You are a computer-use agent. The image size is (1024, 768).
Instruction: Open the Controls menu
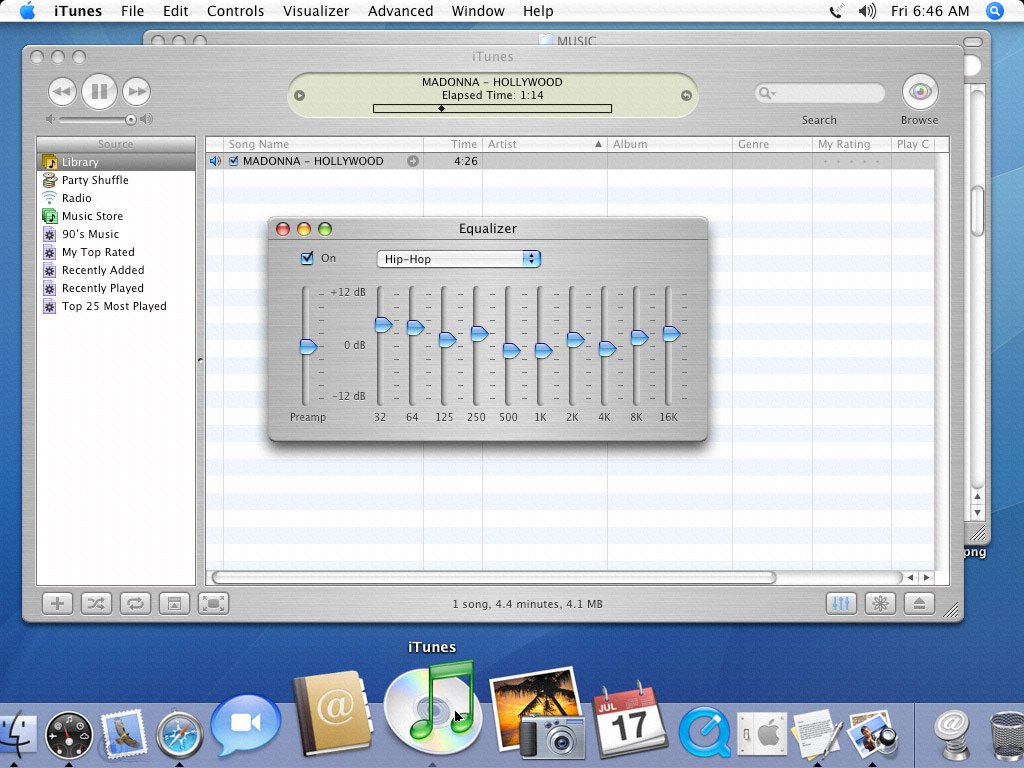(x=235, y=11)
